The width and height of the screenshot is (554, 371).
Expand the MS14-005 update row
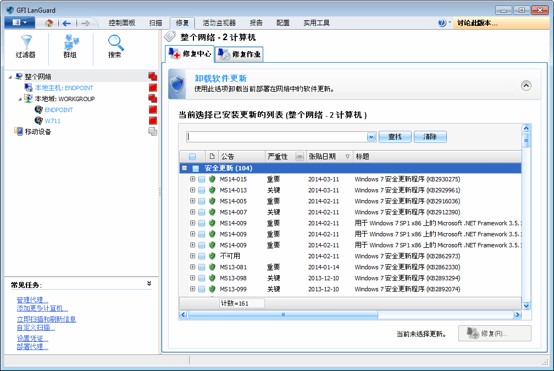tap(192, 201)
